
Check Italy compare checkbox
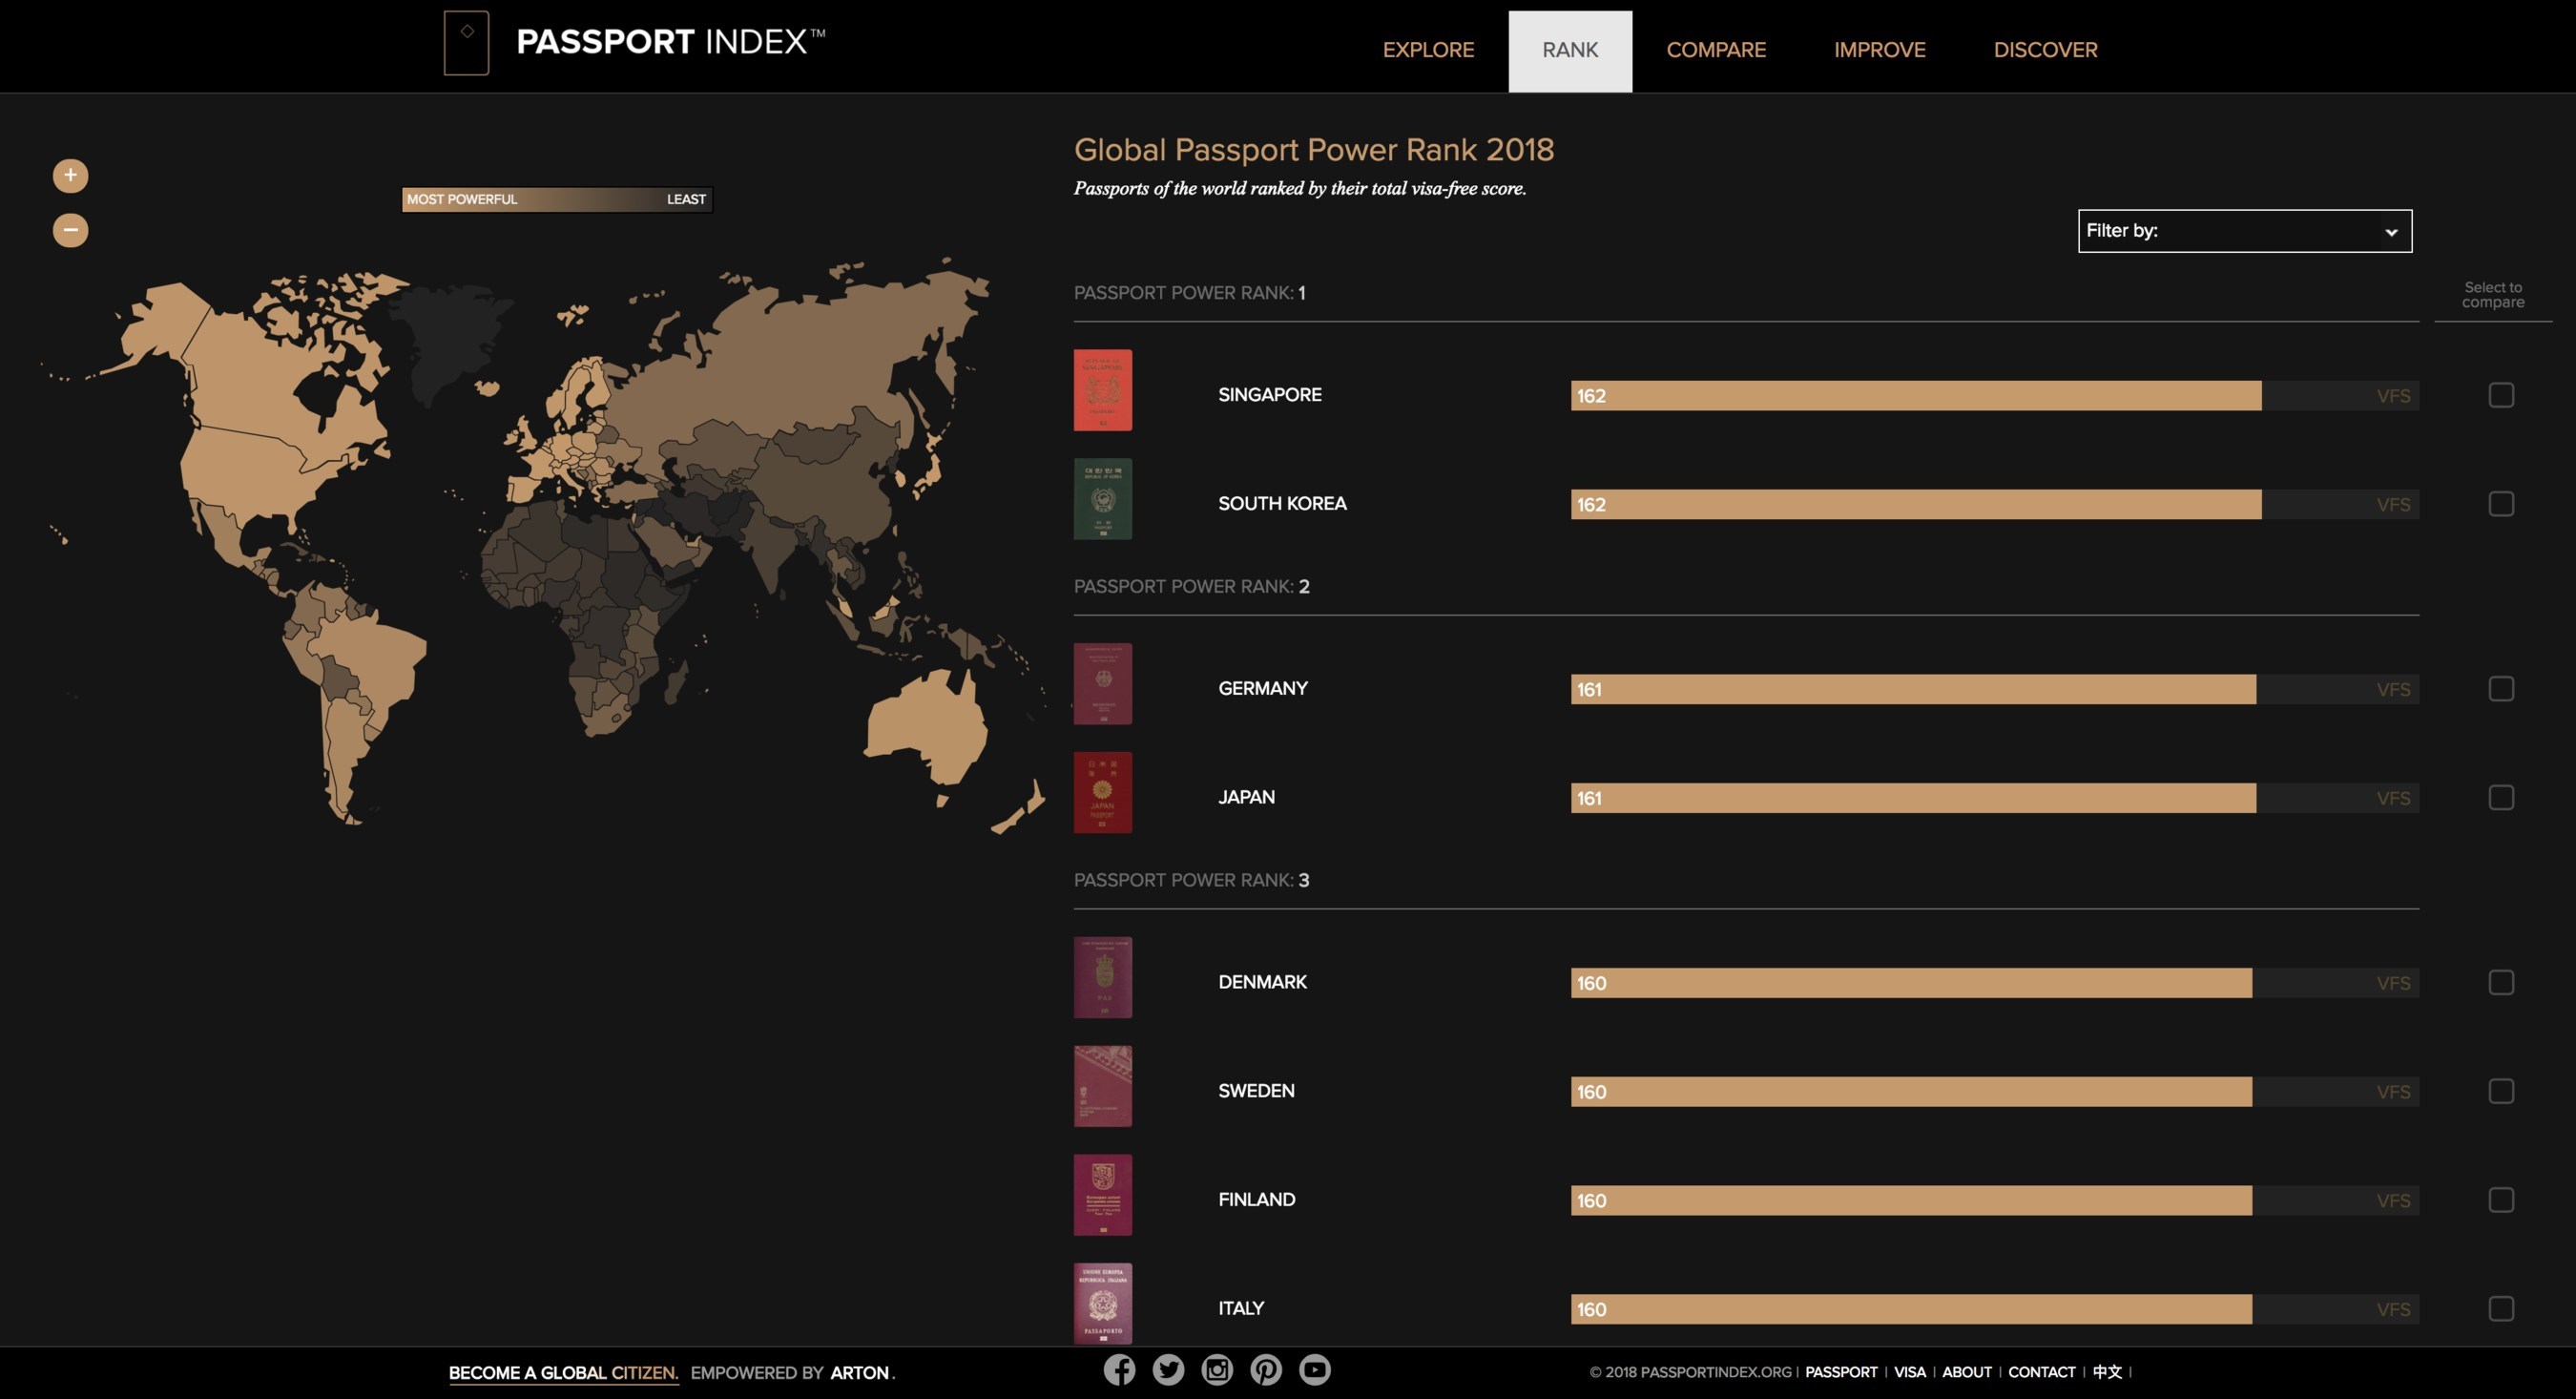[2501, 1309]
